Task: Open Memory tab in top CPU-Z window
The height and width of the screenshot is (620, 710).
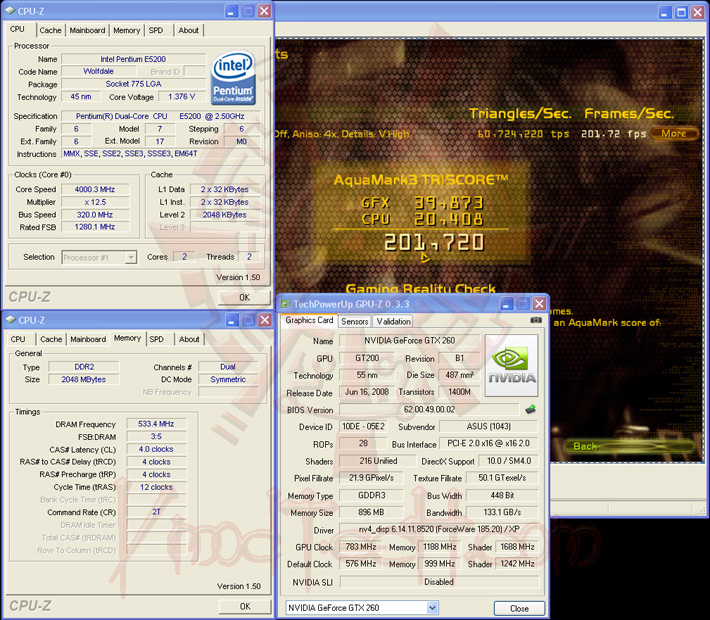Action: click(x=126, y=30)
